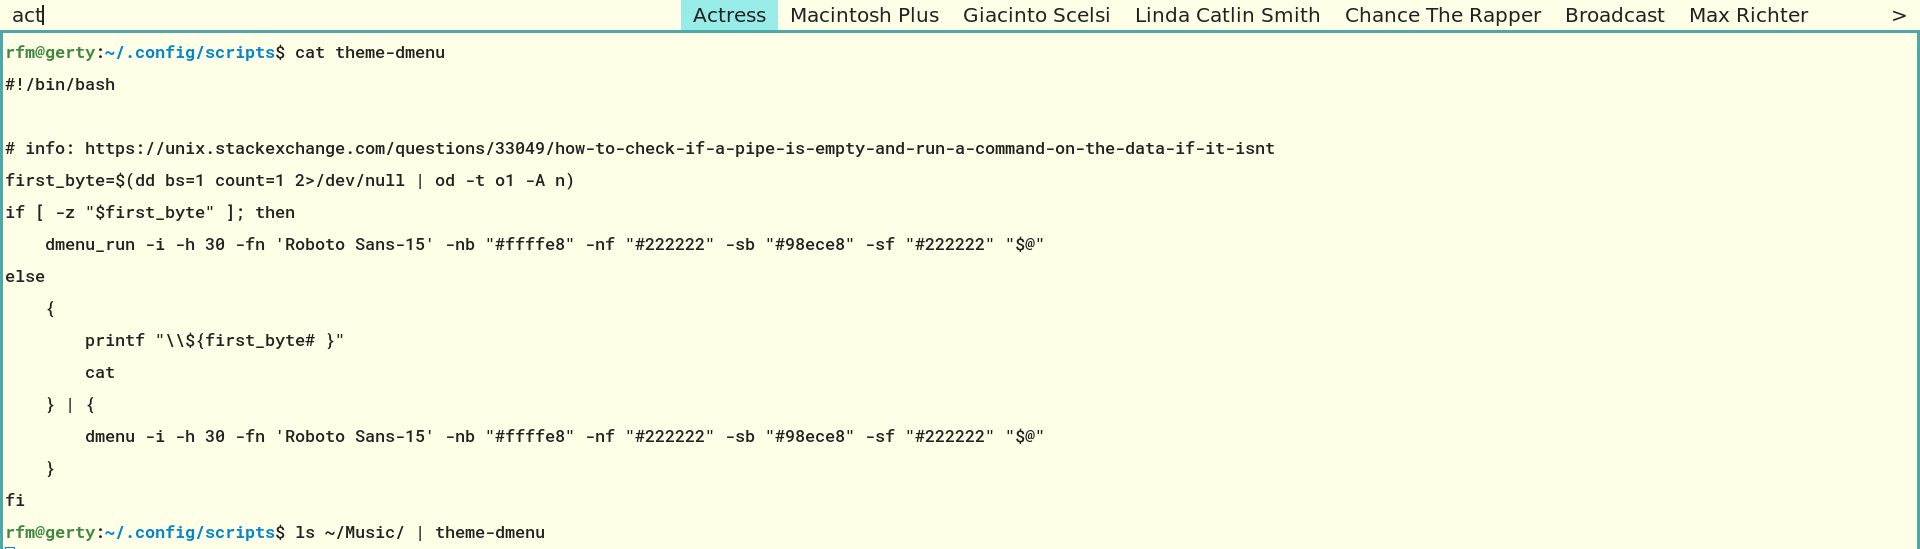Viewport: 1920px width, 549px height.
Task: Click the "else" keyword in the script
Action: 25,277
